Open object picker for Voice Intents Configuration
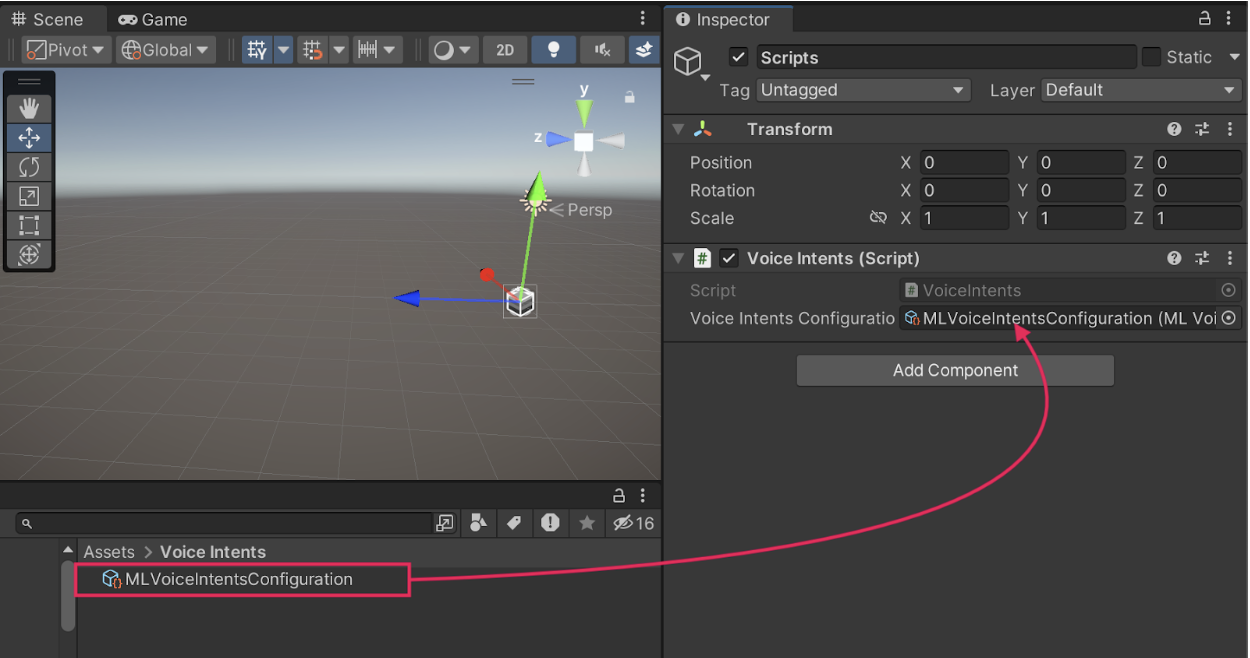The image size is (1250, 658). click(1228, 319)
